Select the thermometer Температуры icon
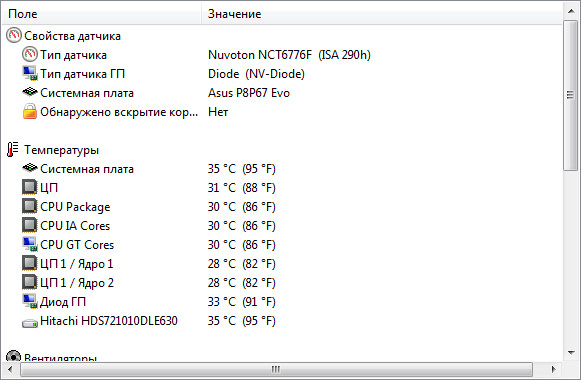Screen dimensions: 581x380 tap(13, 150)
